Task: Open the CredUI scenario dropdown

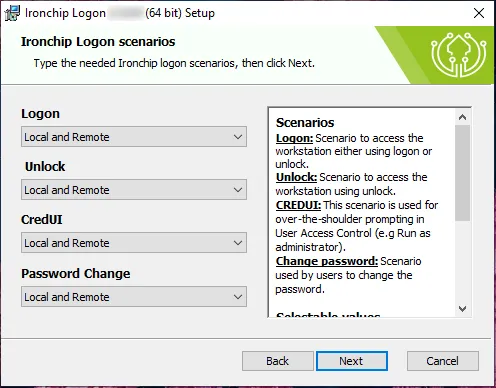Action: click(134, 243)
